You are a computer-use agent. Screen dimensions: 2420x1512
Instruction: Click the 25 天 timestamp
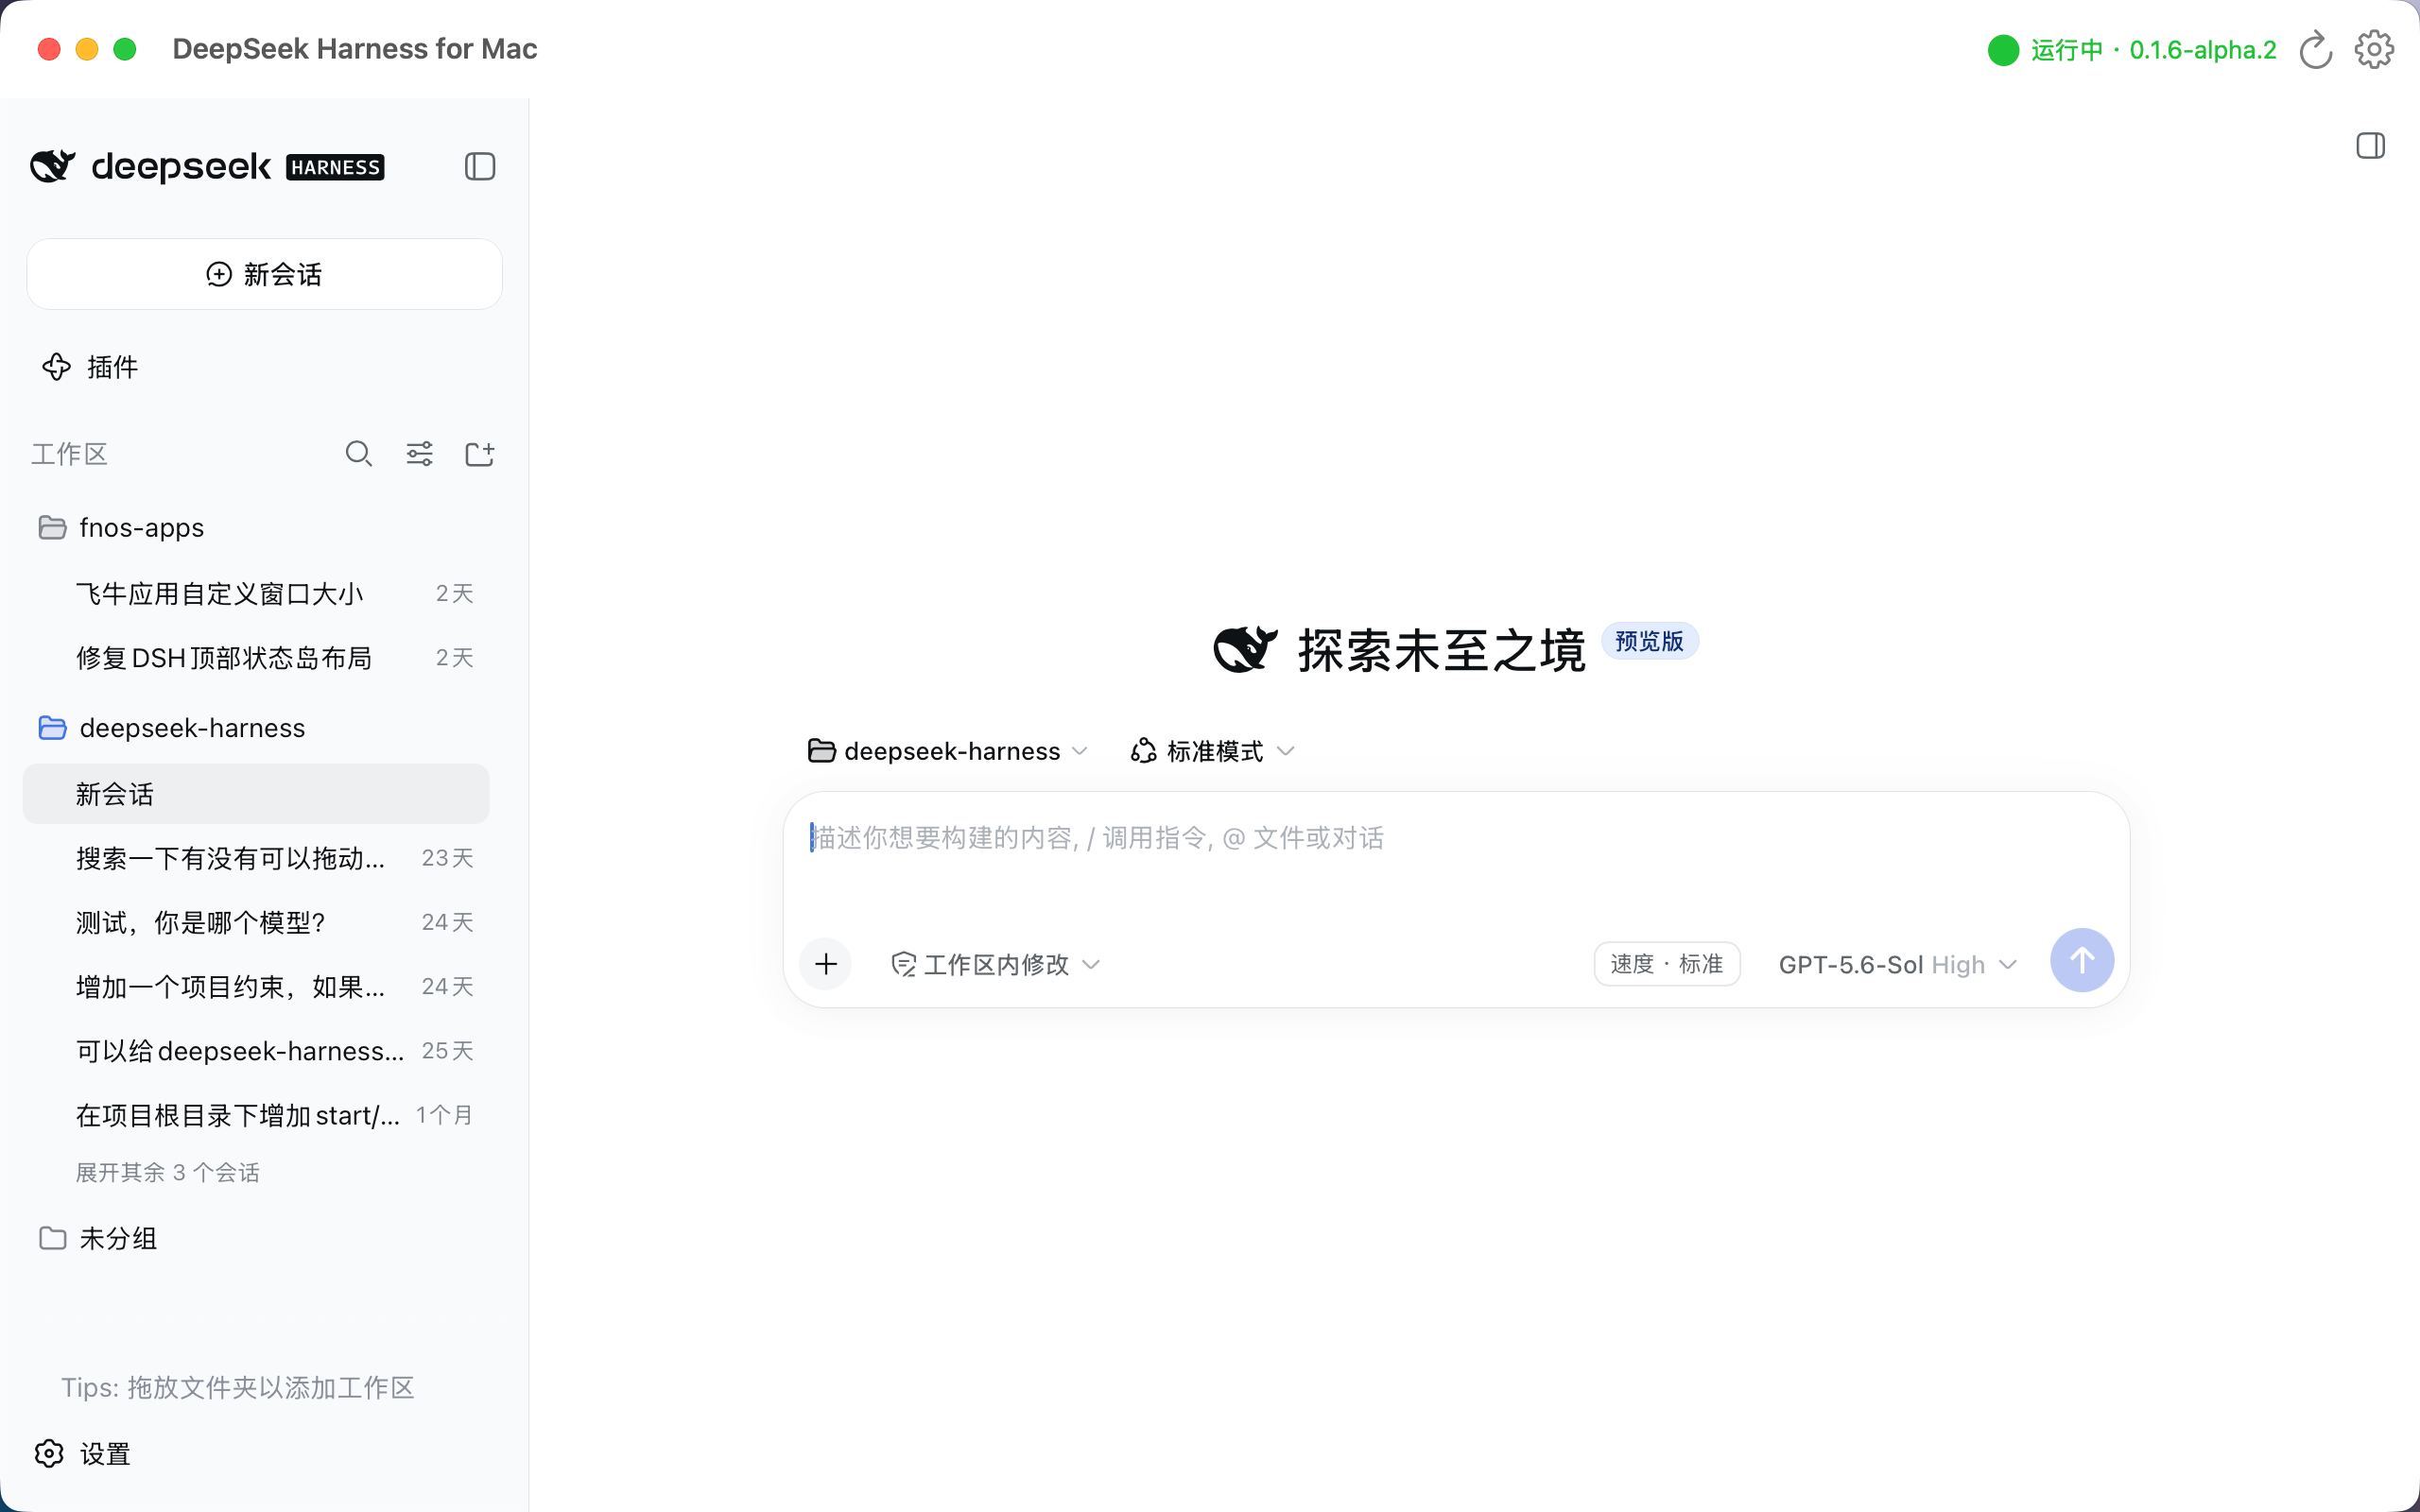point(447,1051)
